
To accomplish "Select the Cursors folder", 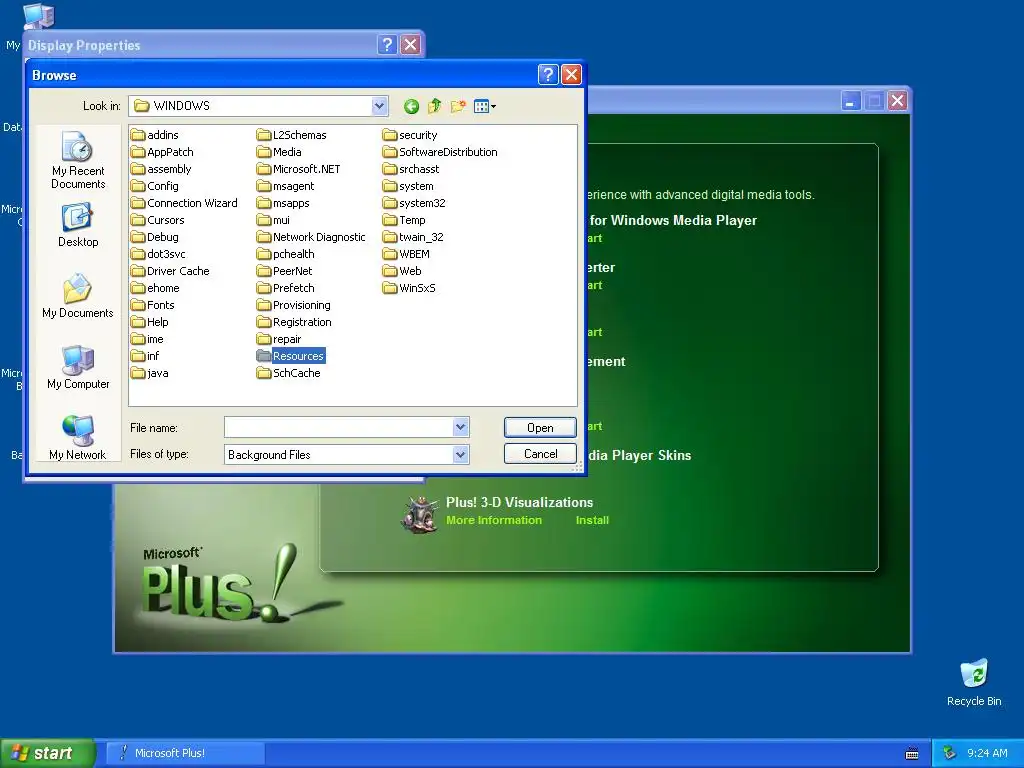I will pos(157,220).
